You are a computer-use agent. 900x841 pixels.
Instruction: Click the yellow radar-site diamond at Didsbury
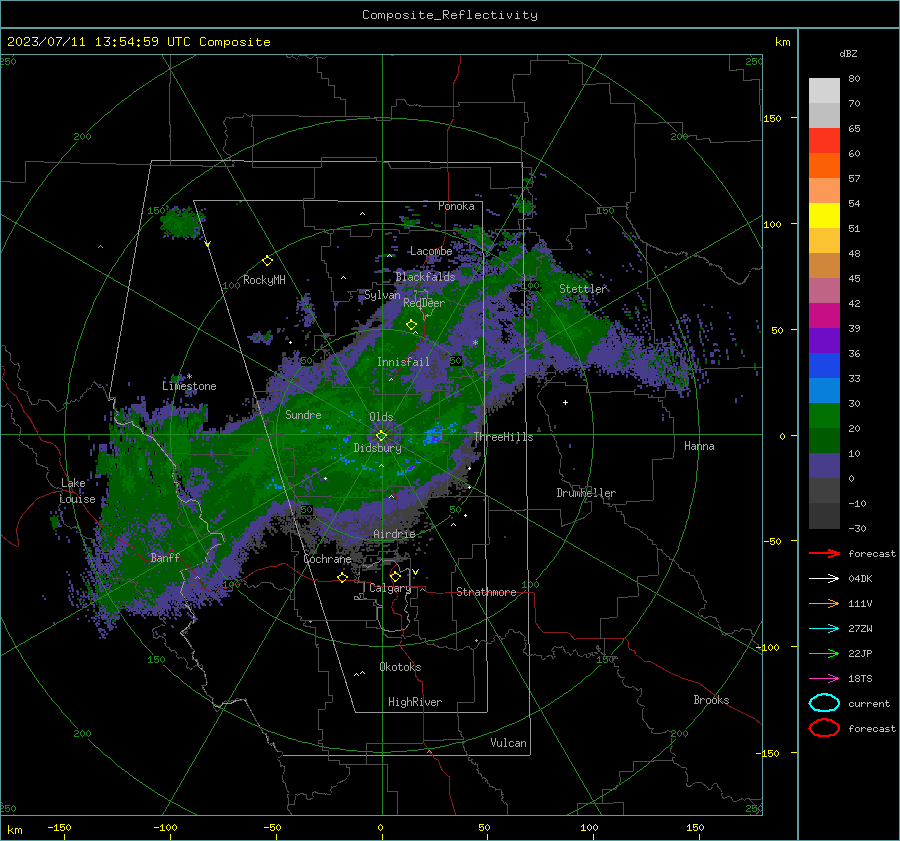381,436
